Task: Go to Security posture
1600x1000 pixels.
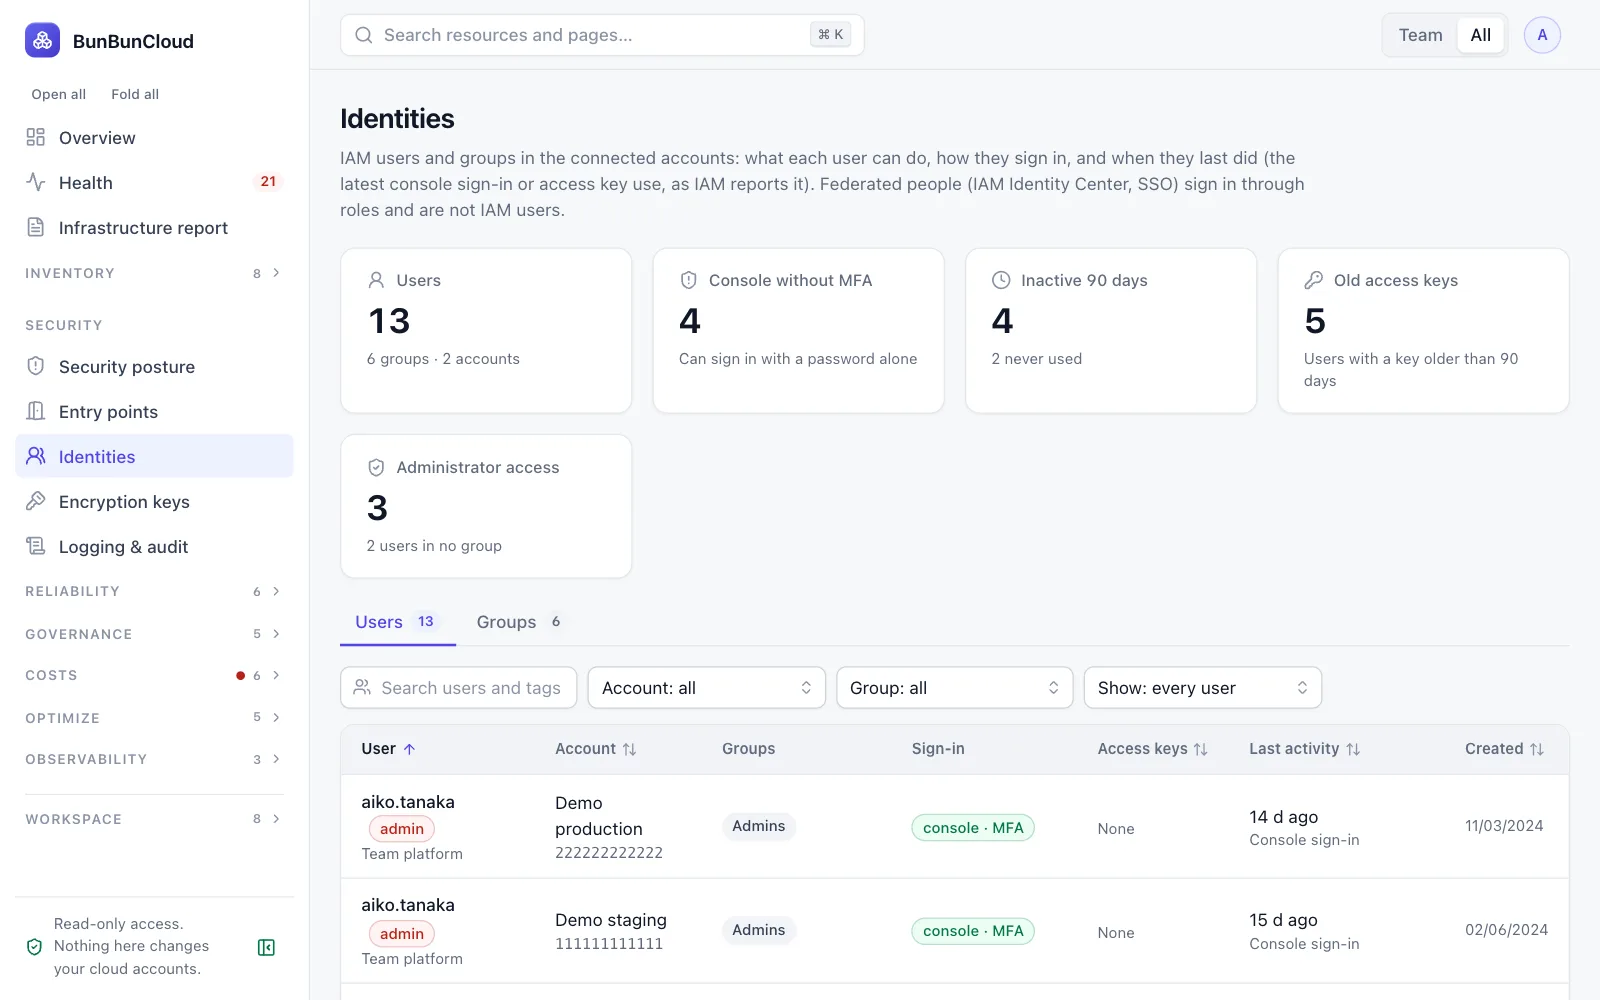Action: coord(154,367)
